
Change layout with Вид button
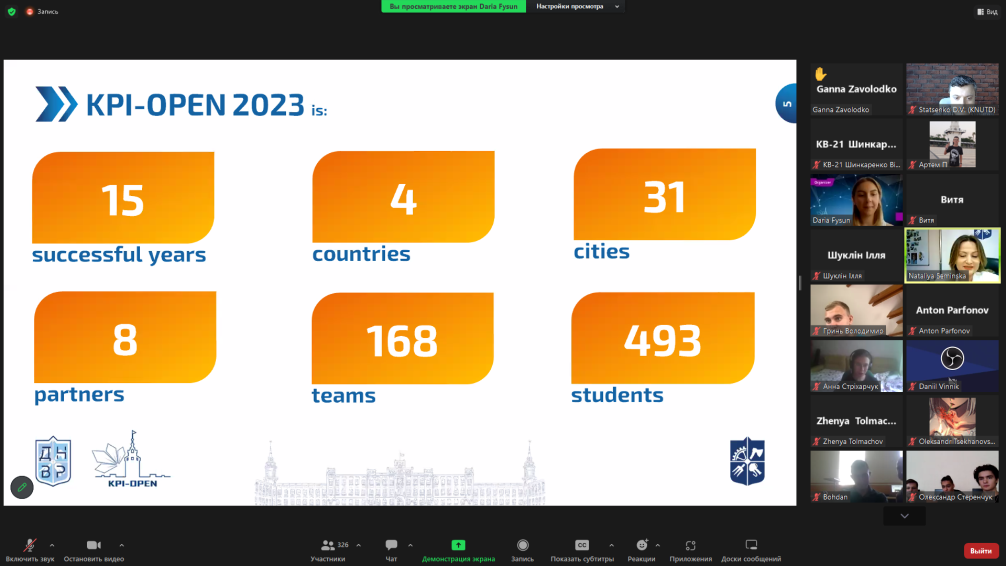[x=987, y=12]
